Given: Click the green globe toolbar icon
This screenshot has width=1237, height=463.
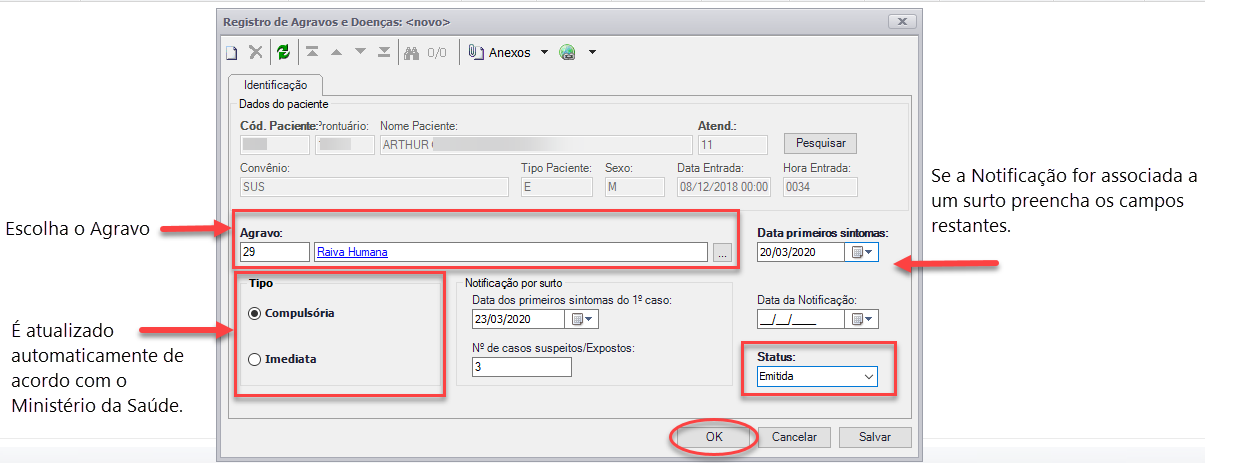Looking at the screenshot, I should click(x=568, y=53).
